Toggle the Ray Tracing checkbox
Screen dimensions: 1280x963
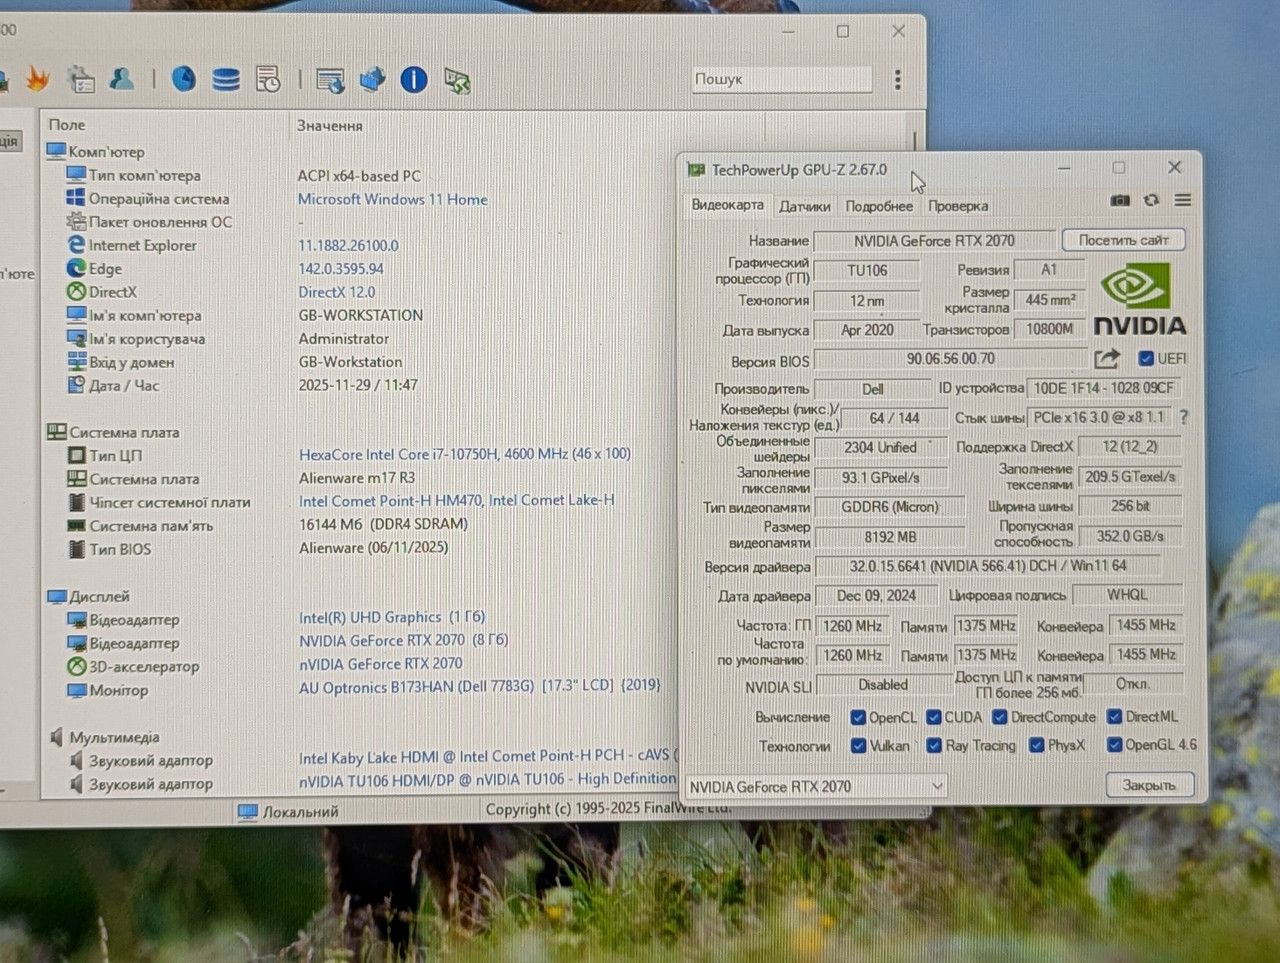coord(933,745)
